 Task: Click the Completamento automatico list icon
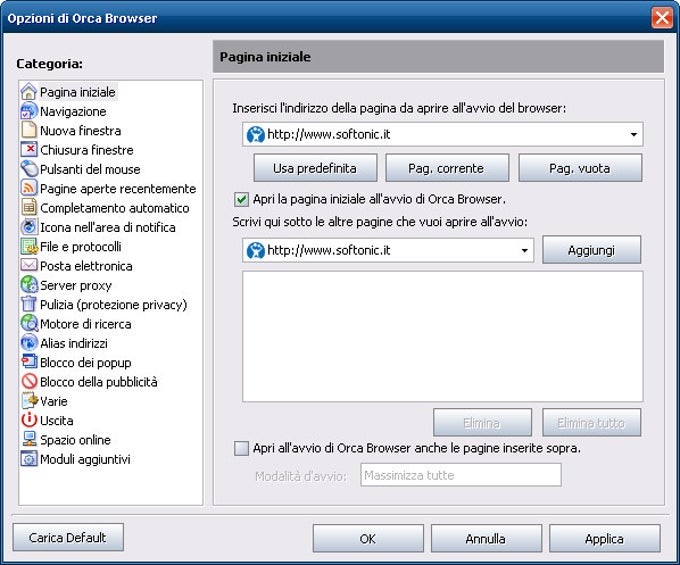click(x=29, y=207)
